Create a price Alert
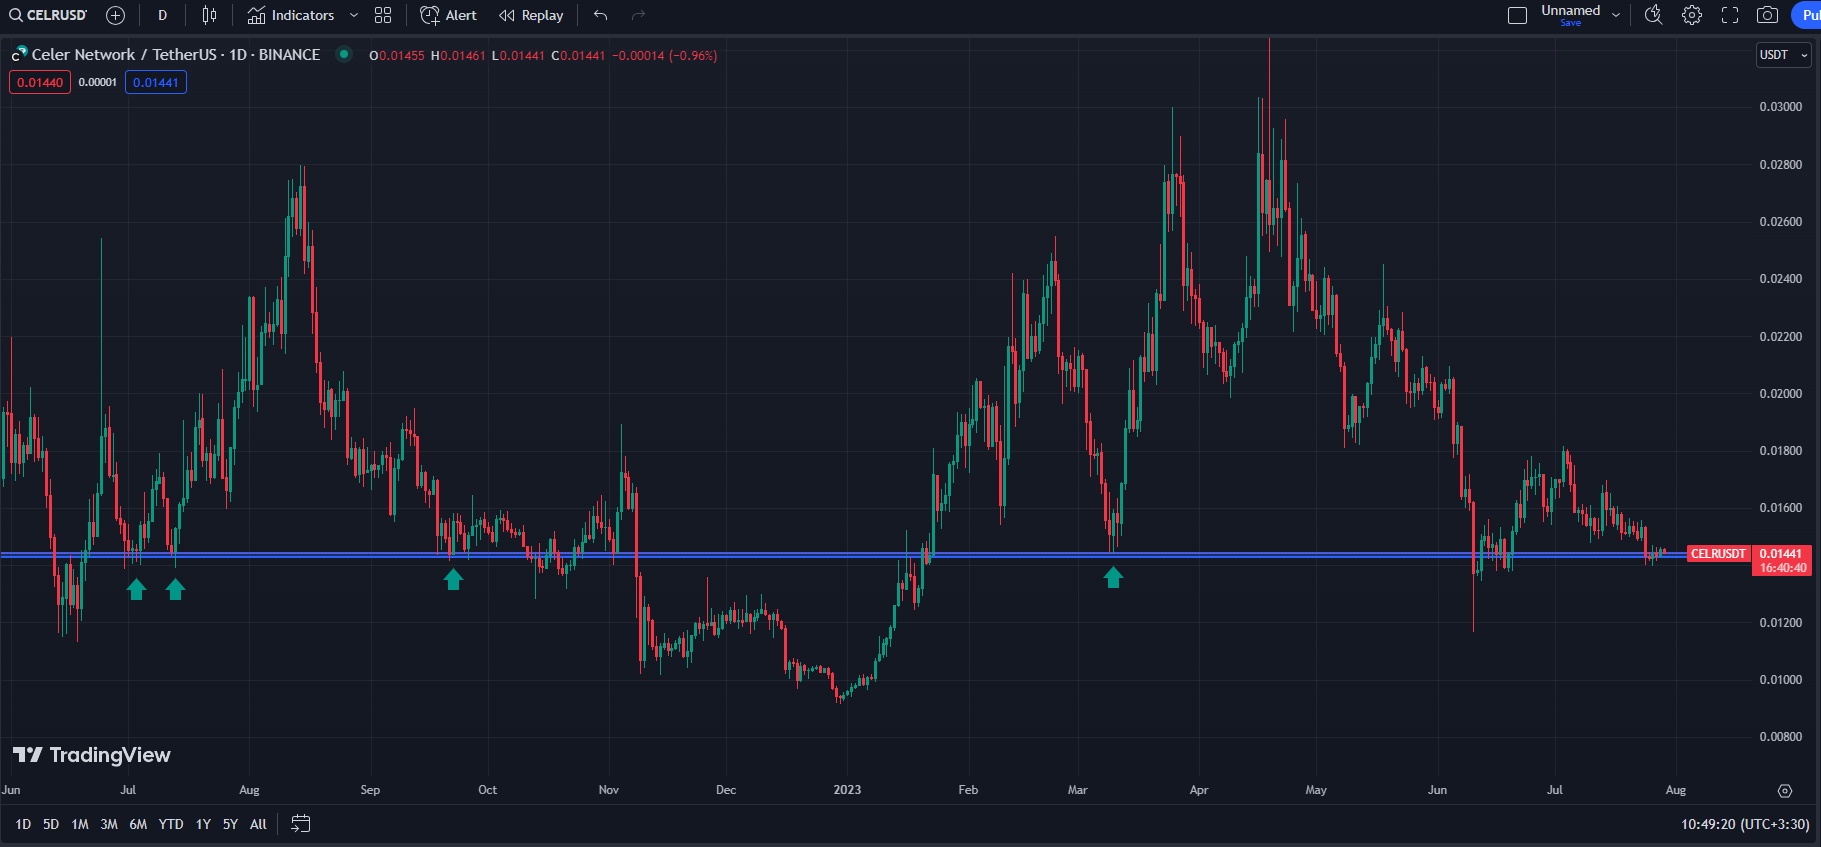Image resolution: width=1821 pixels, height=847 pixels. pyautogui.click(x=449, y=15)
